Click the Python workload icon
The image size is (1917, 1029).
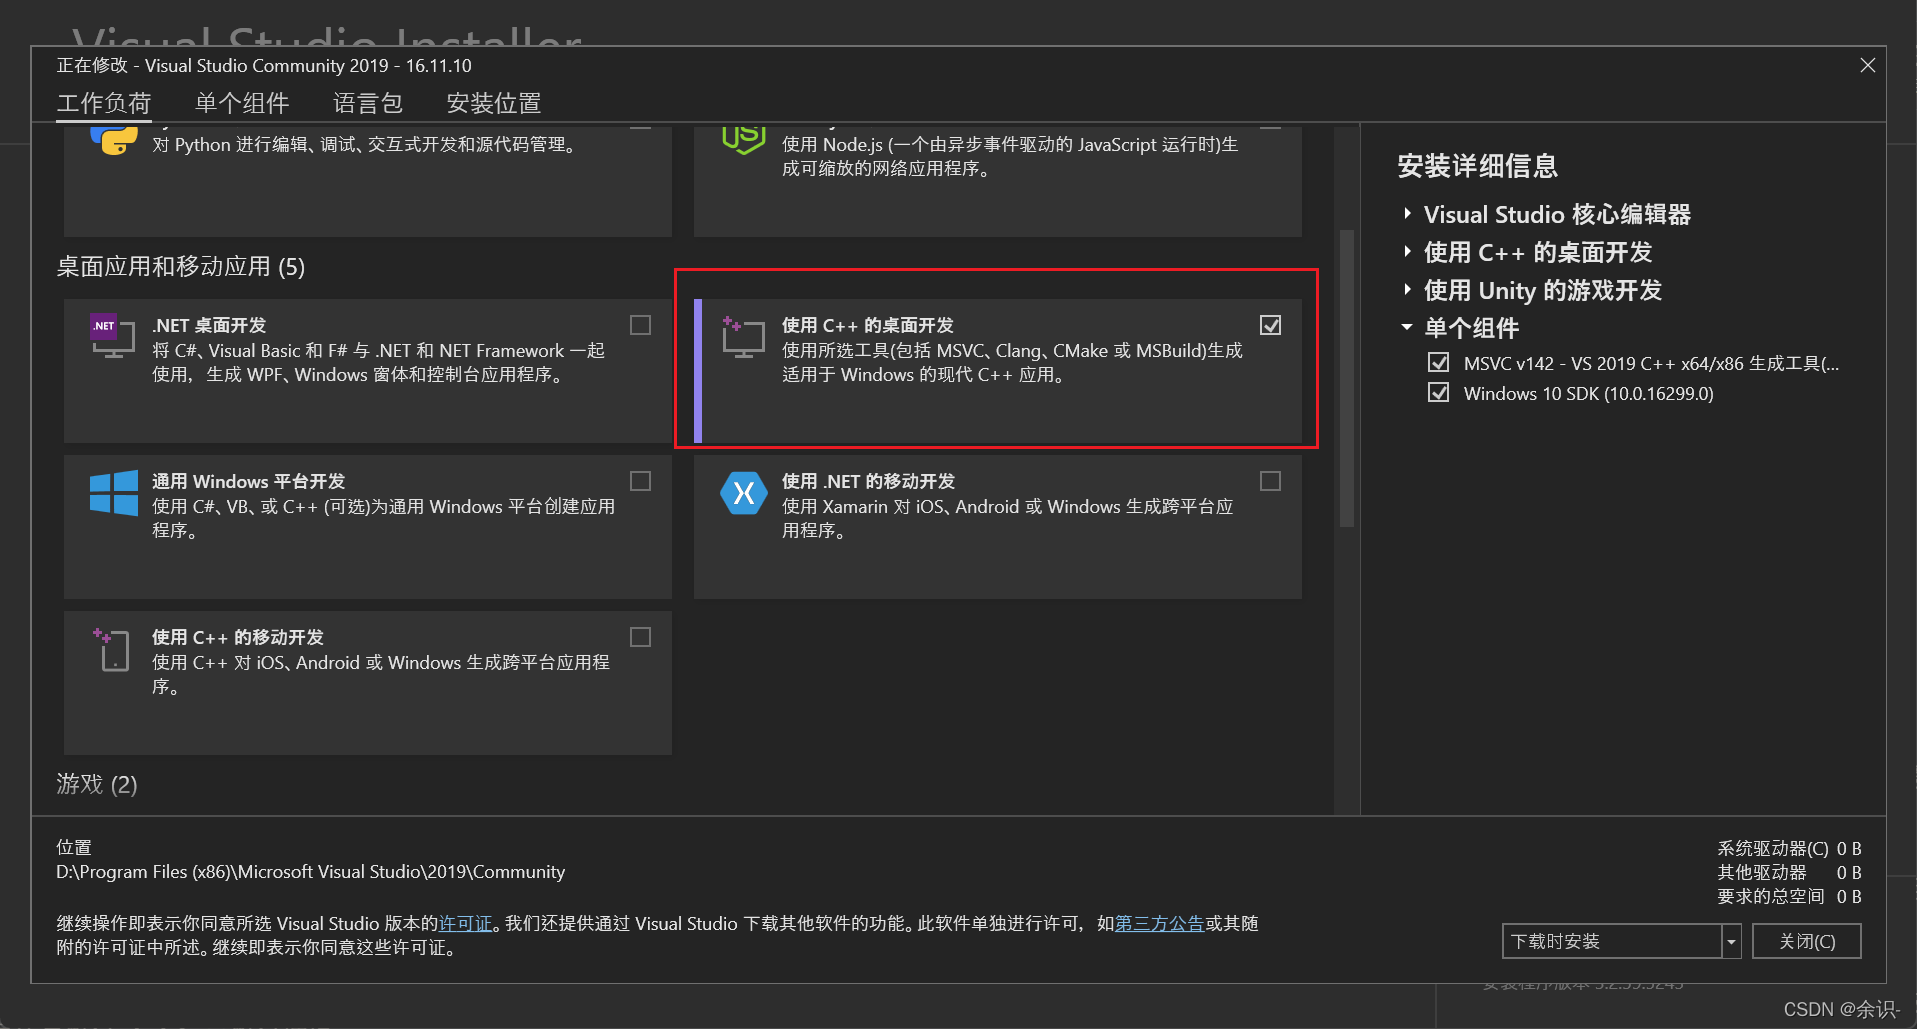(x=113, y=139)
